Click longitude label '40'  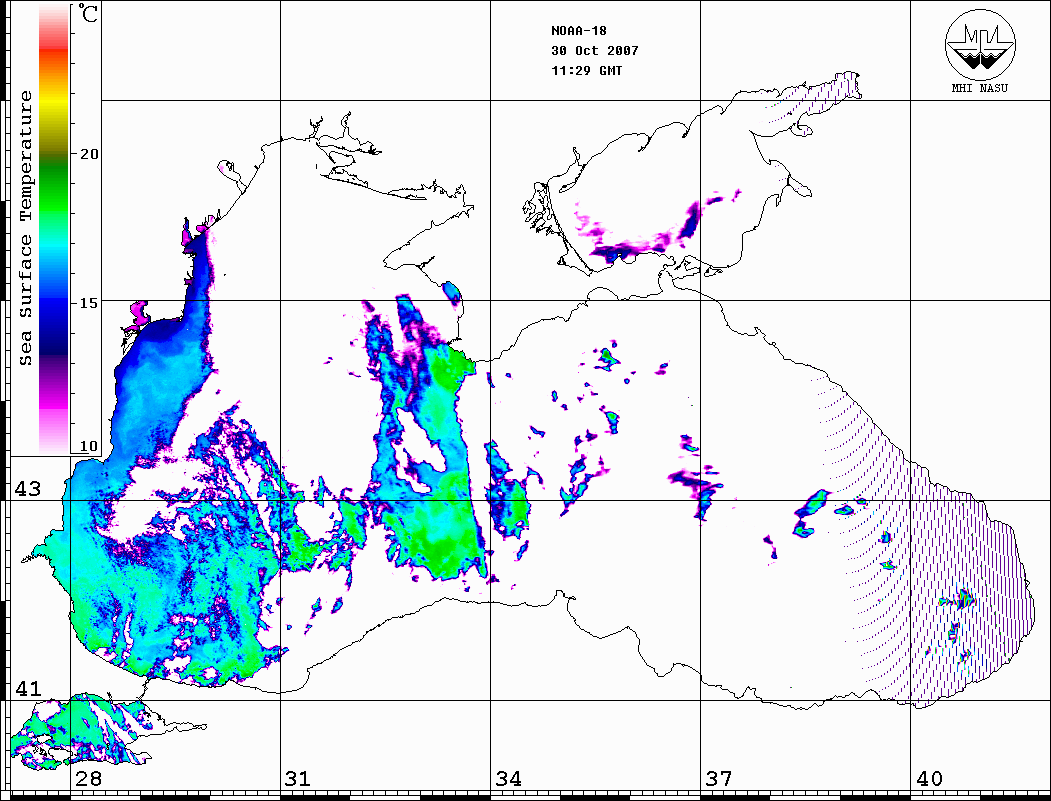(x=929, y=779)
